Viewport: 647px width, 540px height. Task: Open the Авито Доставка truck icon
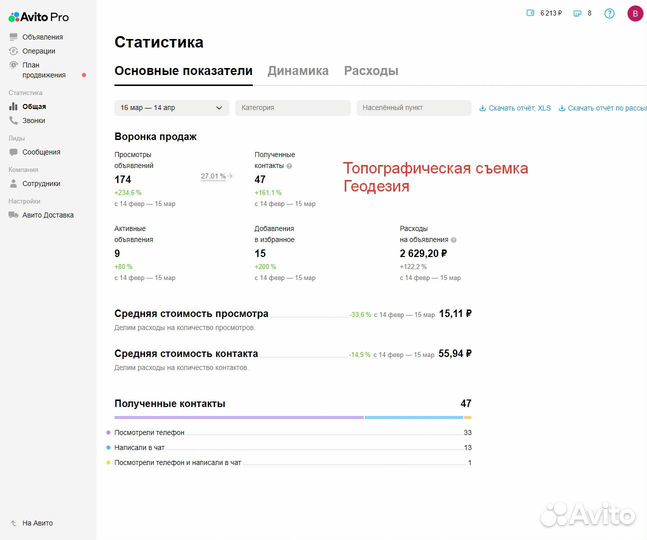[x=14, y=215]
